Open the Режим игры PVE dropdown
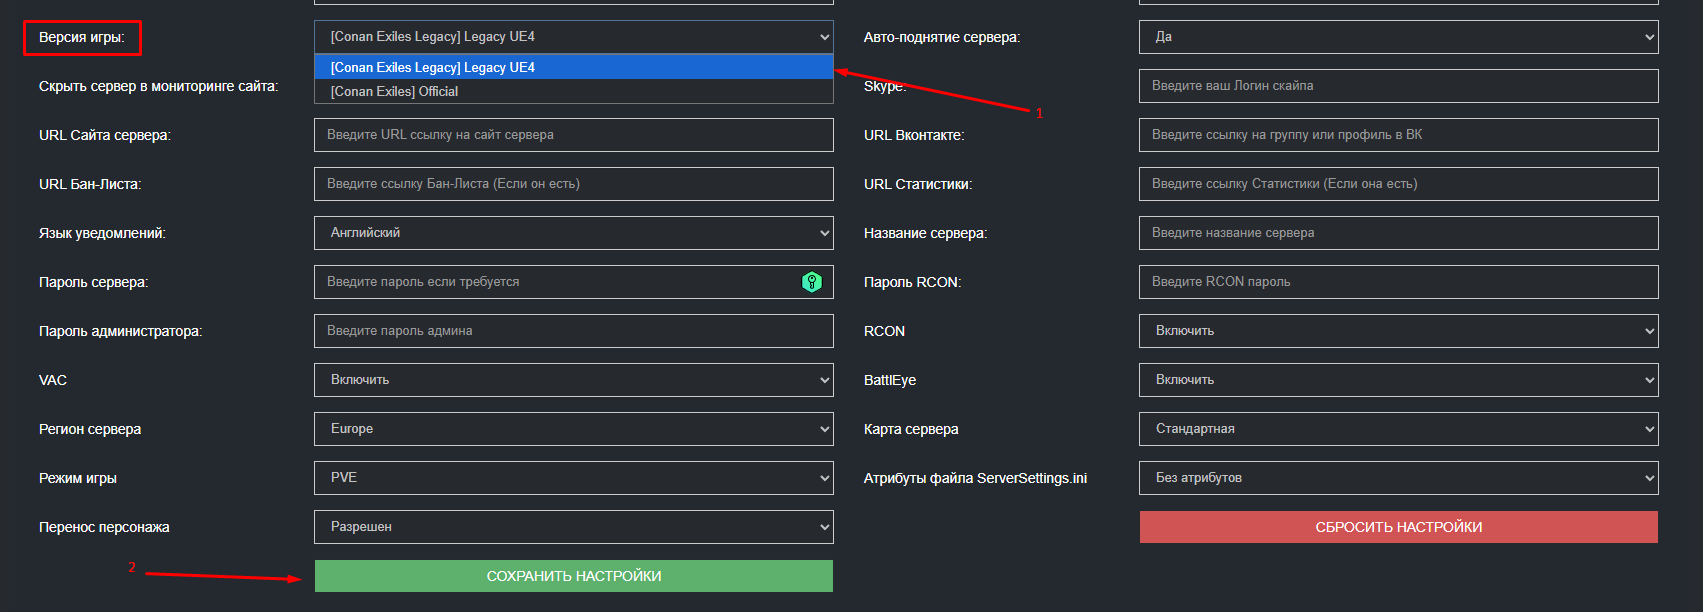 574,478
